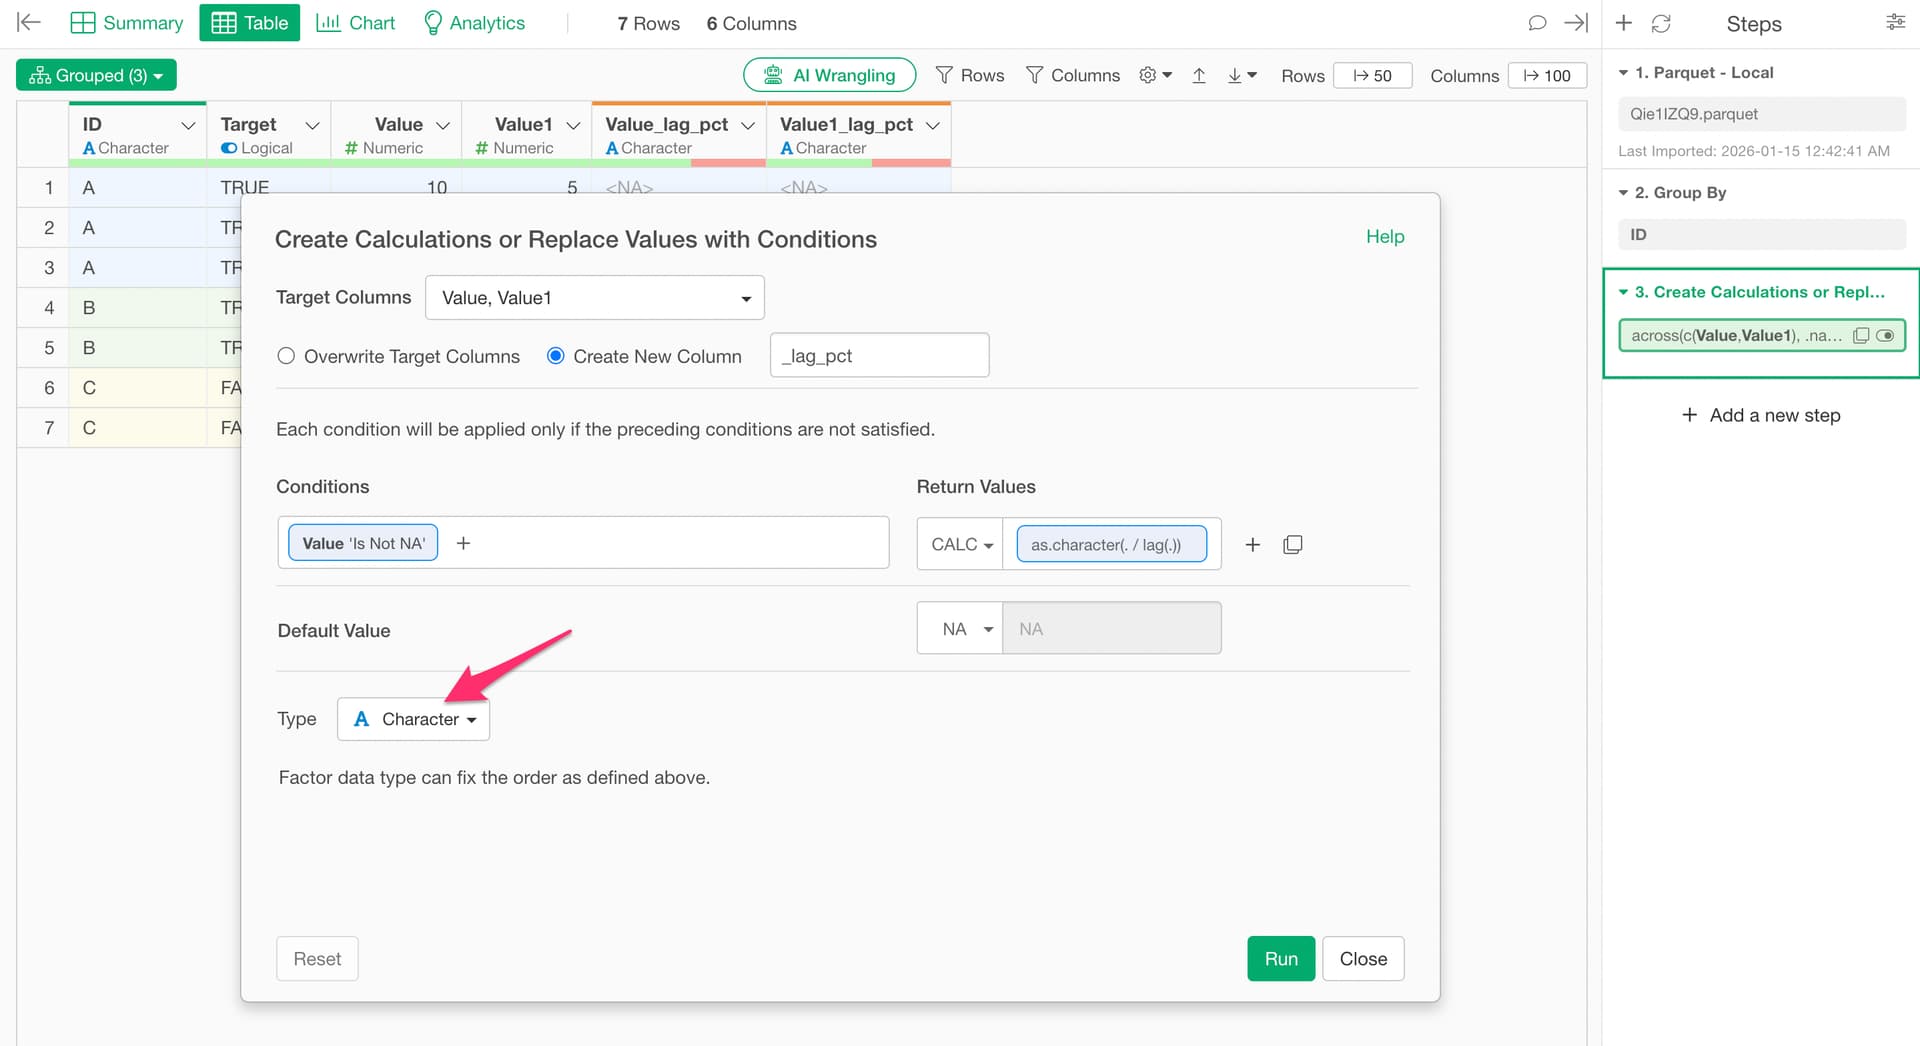Click the duplicate return value icon
The height and width of the screenshot is (1046, 1920).
tap(1292, 545)
